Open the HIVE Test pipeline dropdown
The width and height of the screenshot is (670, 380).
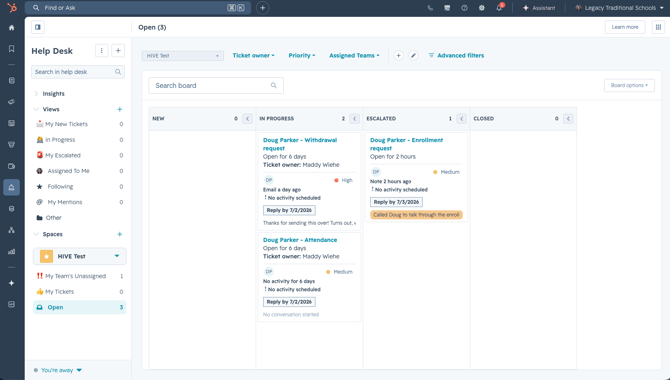point(182,56)
